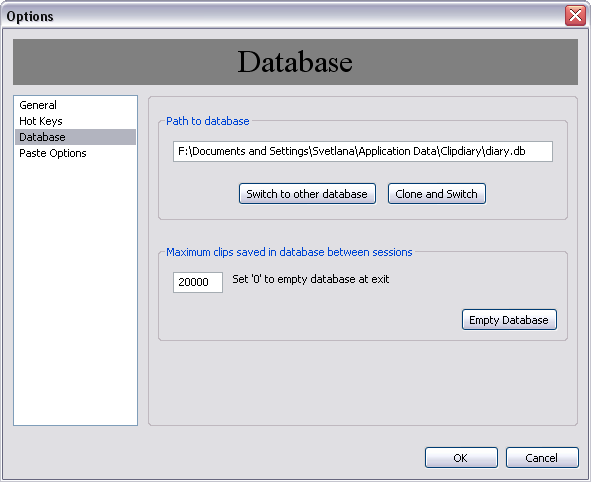Image resolution: width=591 pixels, height=482 pixels.
Task: Click Switch to other database button
Action: point(307,194)
